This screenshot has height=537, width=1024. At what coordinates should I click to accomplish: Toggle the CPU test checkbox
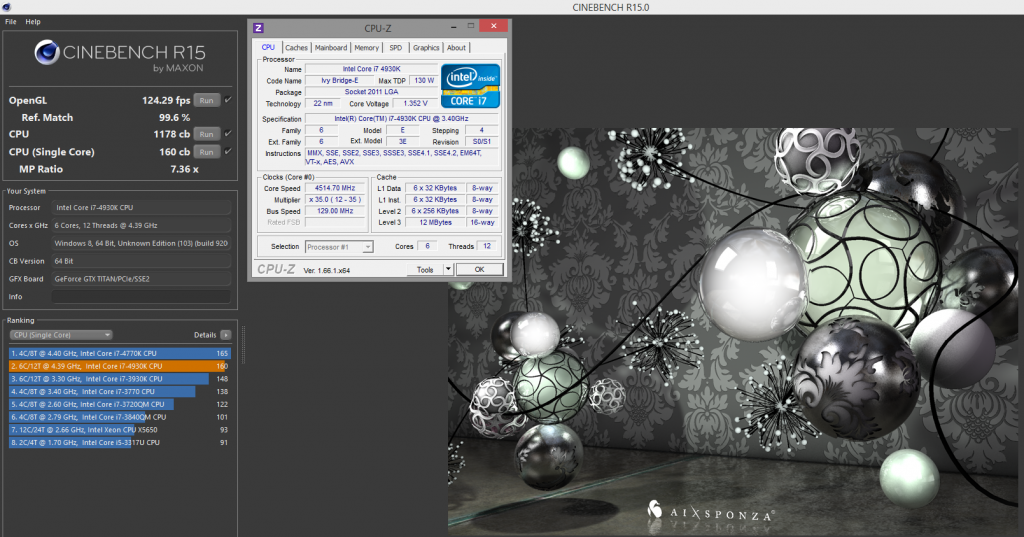(x=228, y=134)
